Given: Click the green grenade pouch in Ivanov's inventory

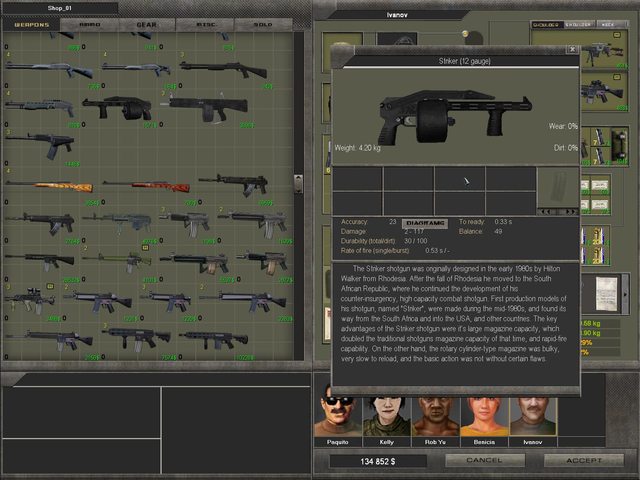Looking at the screenshot, I should click(620, 145).
